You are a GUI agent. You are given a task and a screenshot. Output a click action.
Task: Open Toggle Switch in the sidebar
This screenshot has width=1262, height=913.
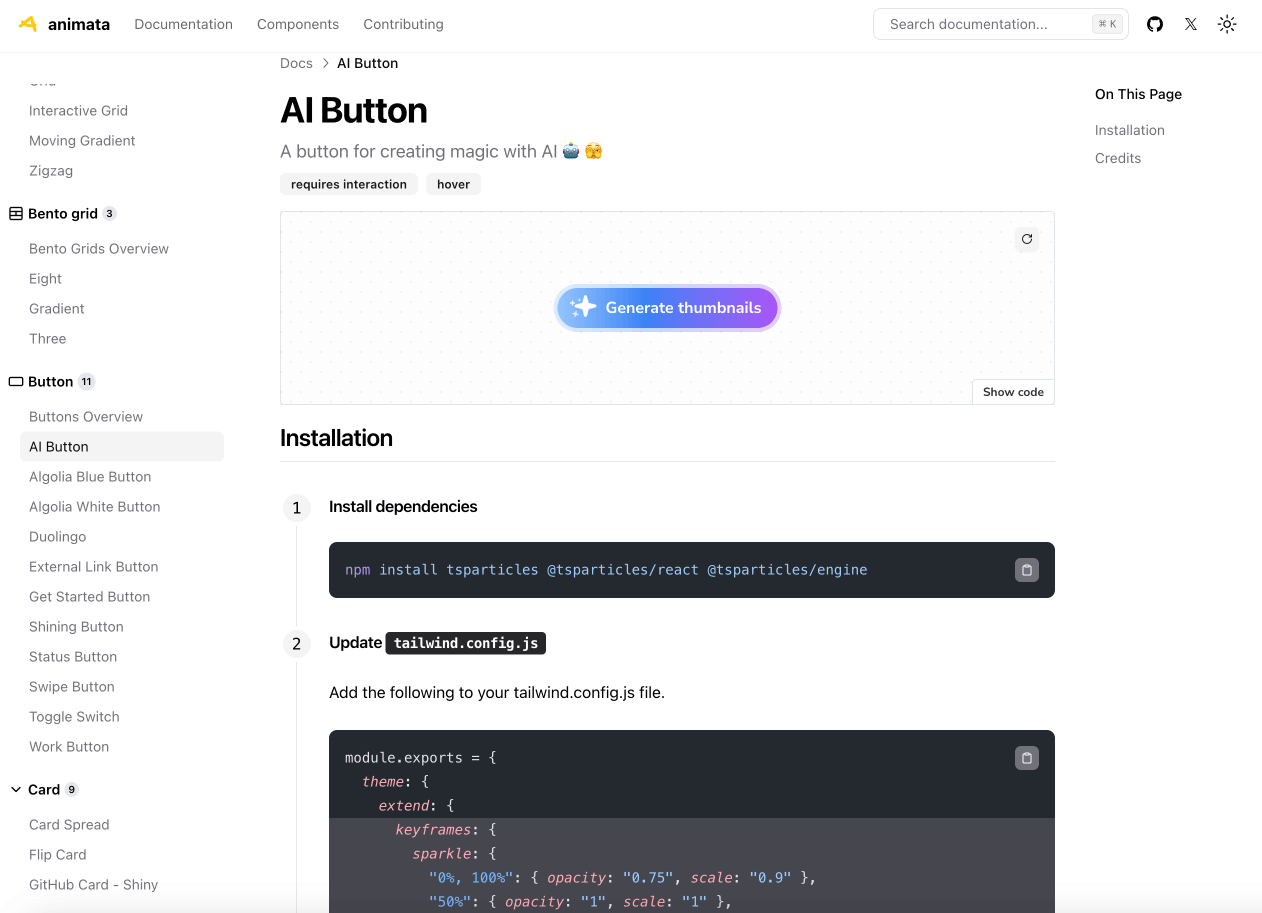(74, 717)
